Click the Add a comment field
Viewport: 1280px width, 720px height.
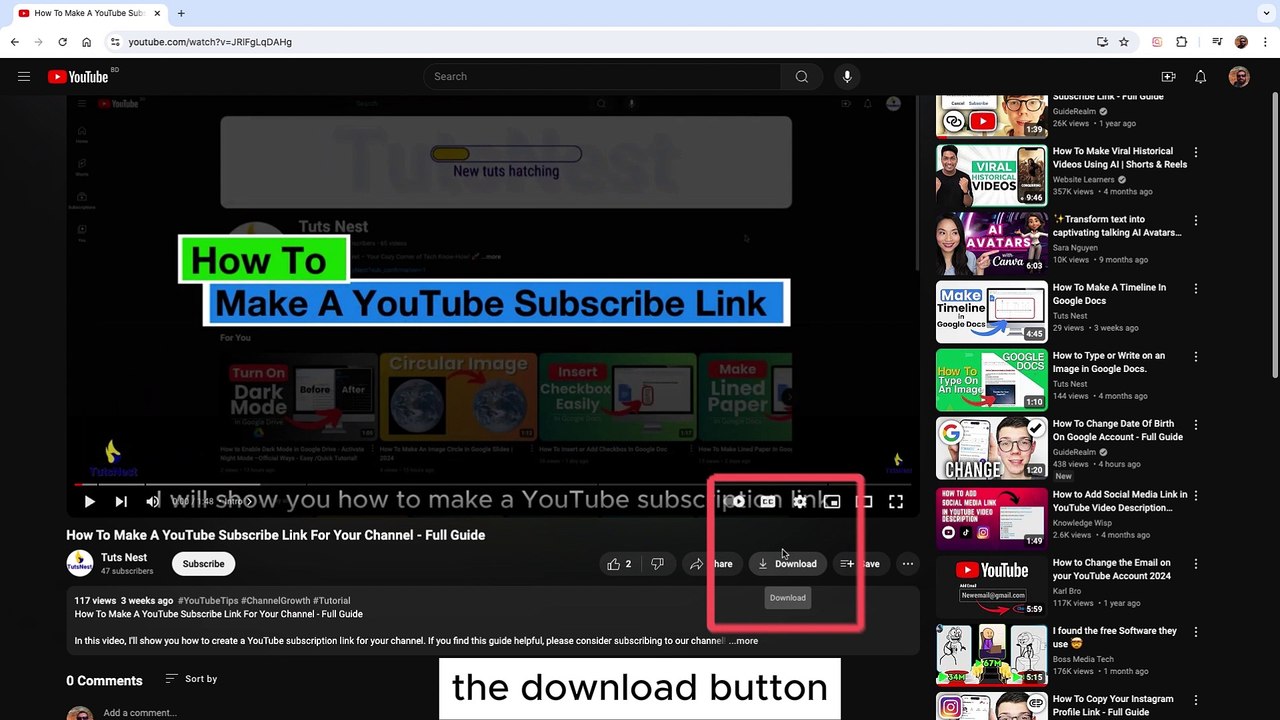(140, 713)
